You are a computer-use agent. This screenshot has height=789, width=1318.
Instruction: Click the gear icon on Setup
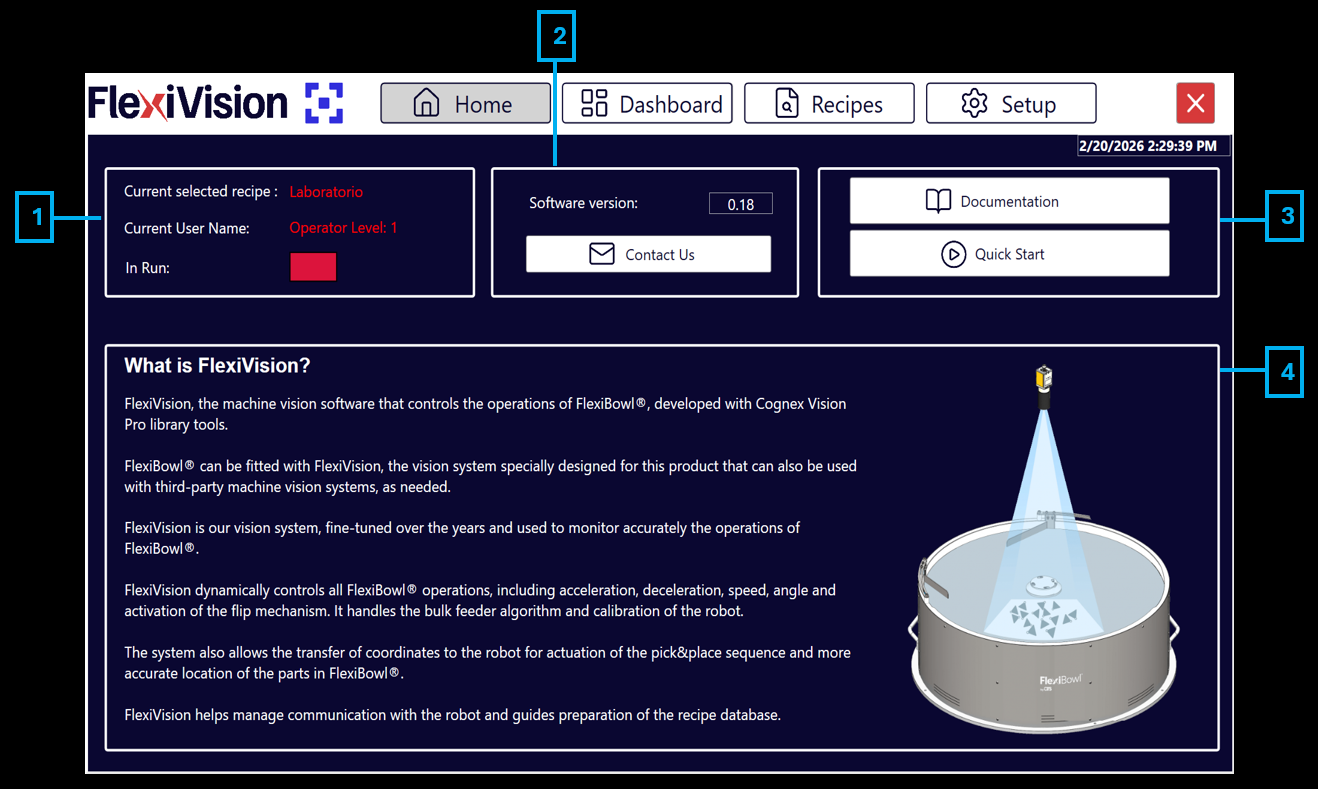click(x=974, y=103)
